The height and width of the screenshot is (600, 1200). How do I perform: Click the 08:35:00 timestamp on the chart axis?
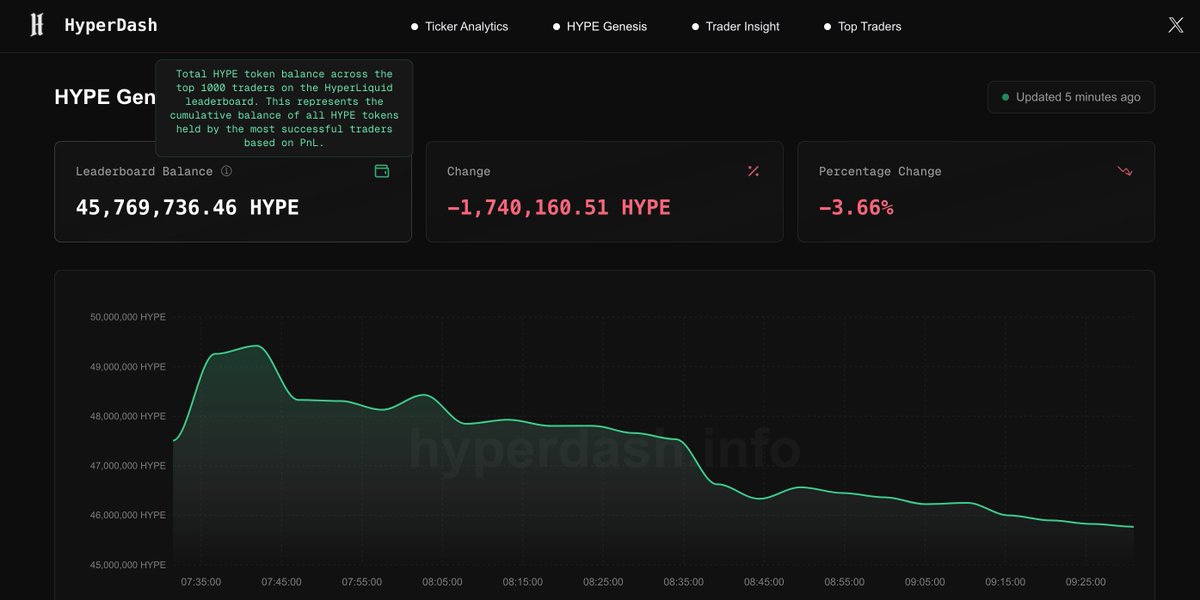pyautogui.click(x=683, y=581)
